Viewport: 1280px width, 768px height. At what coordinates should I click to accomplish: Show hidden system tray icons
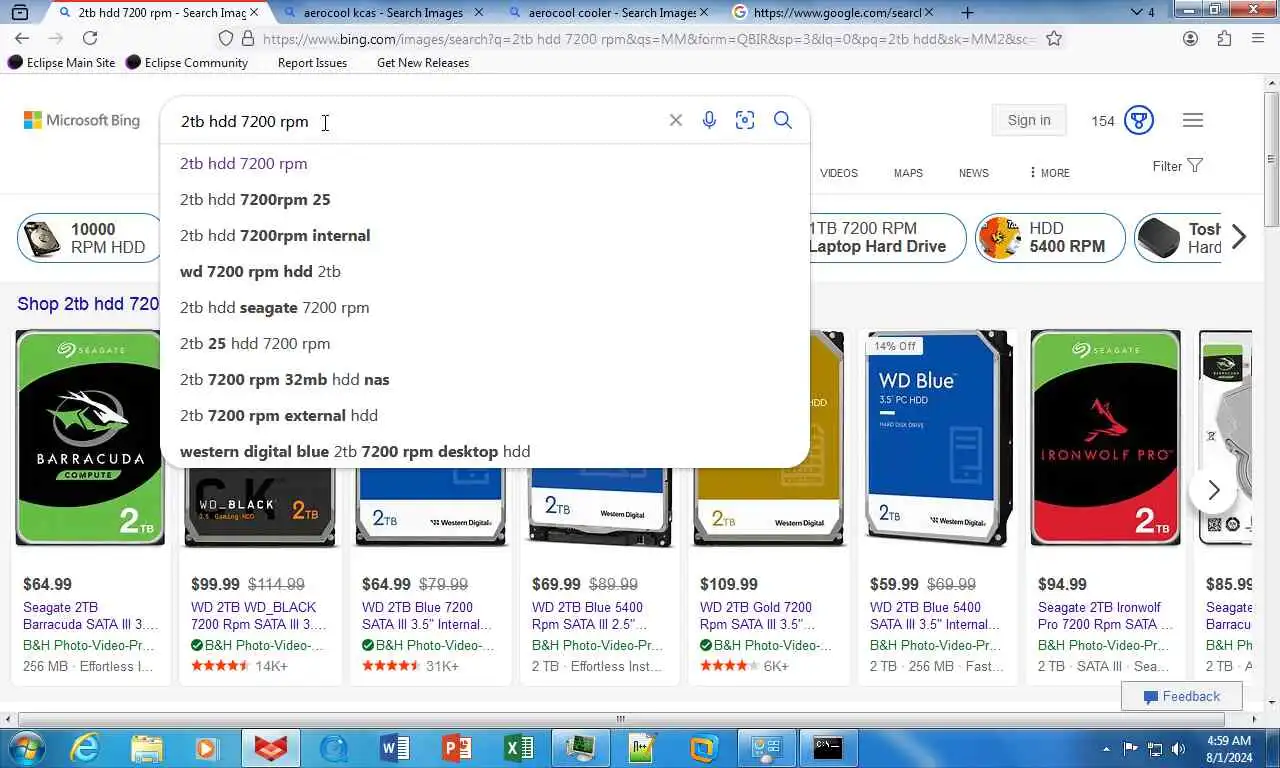(1107, 748)
